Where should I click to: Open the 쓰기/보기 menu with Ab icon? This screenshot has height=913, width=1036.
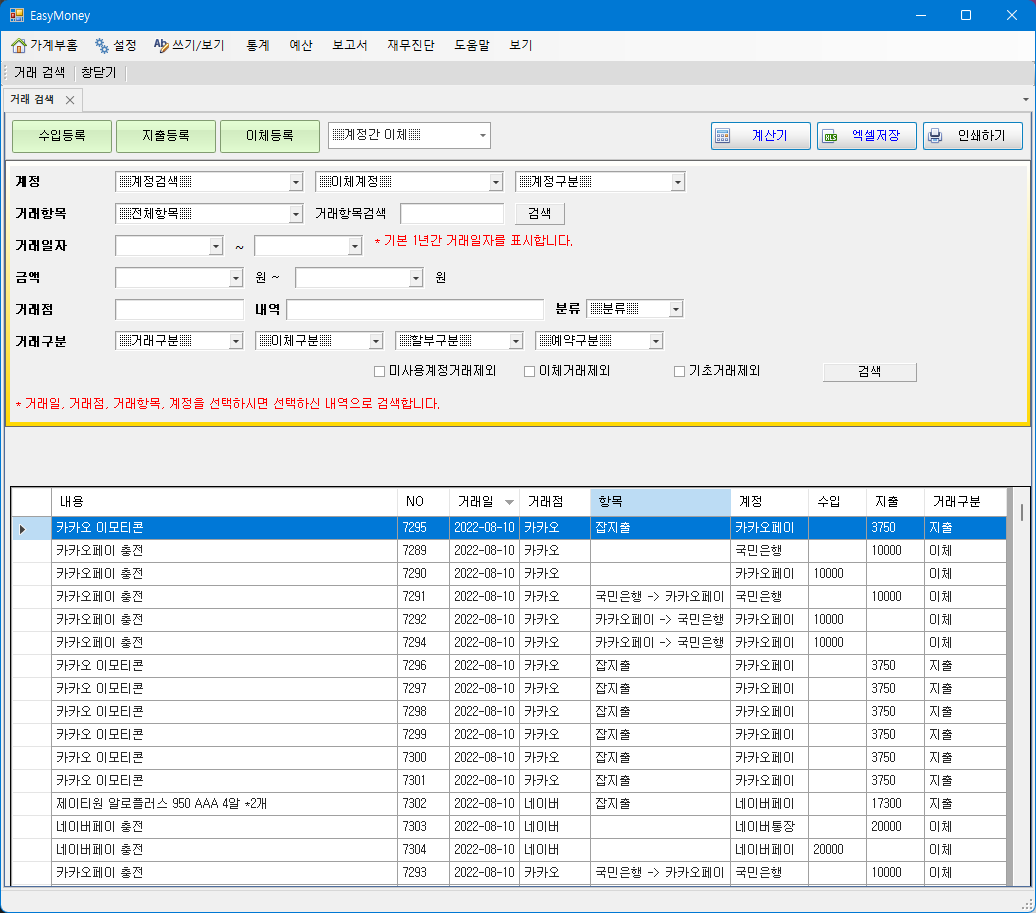click(x=189, y=45)
